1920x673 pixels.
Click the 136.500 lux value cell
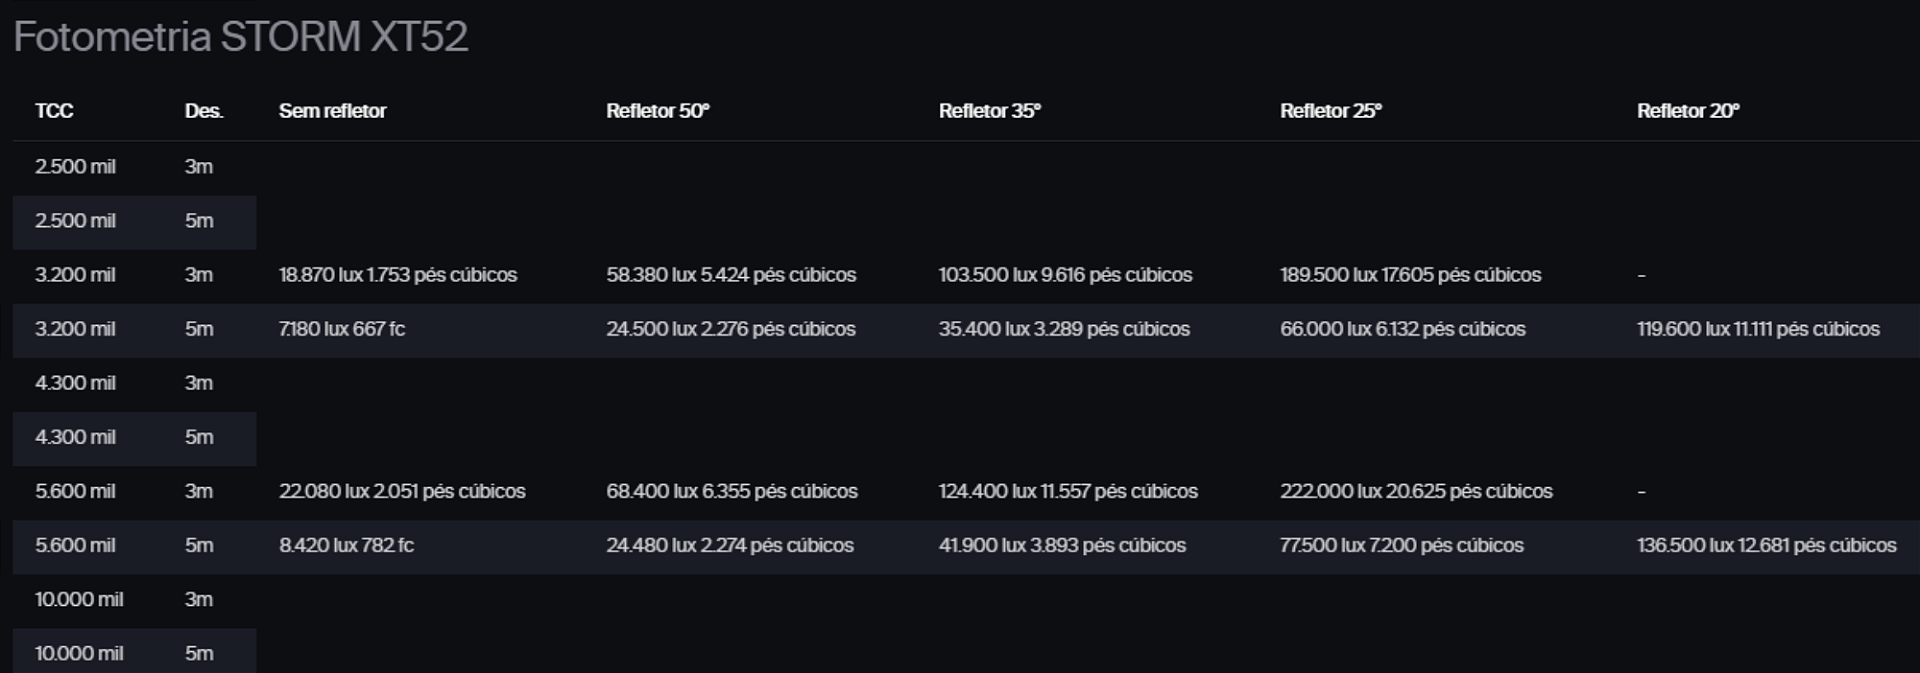click(1765, 545)
